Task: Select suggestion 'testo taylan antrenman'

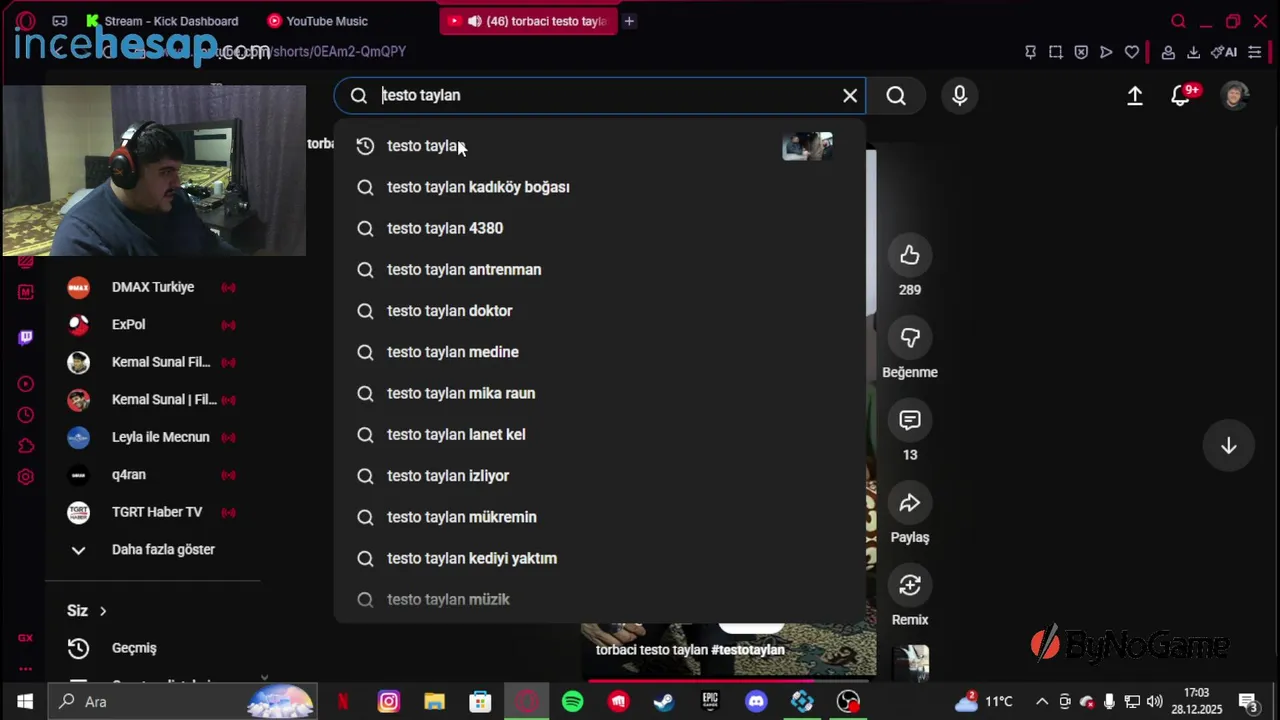Action: (x=600, y=270)
